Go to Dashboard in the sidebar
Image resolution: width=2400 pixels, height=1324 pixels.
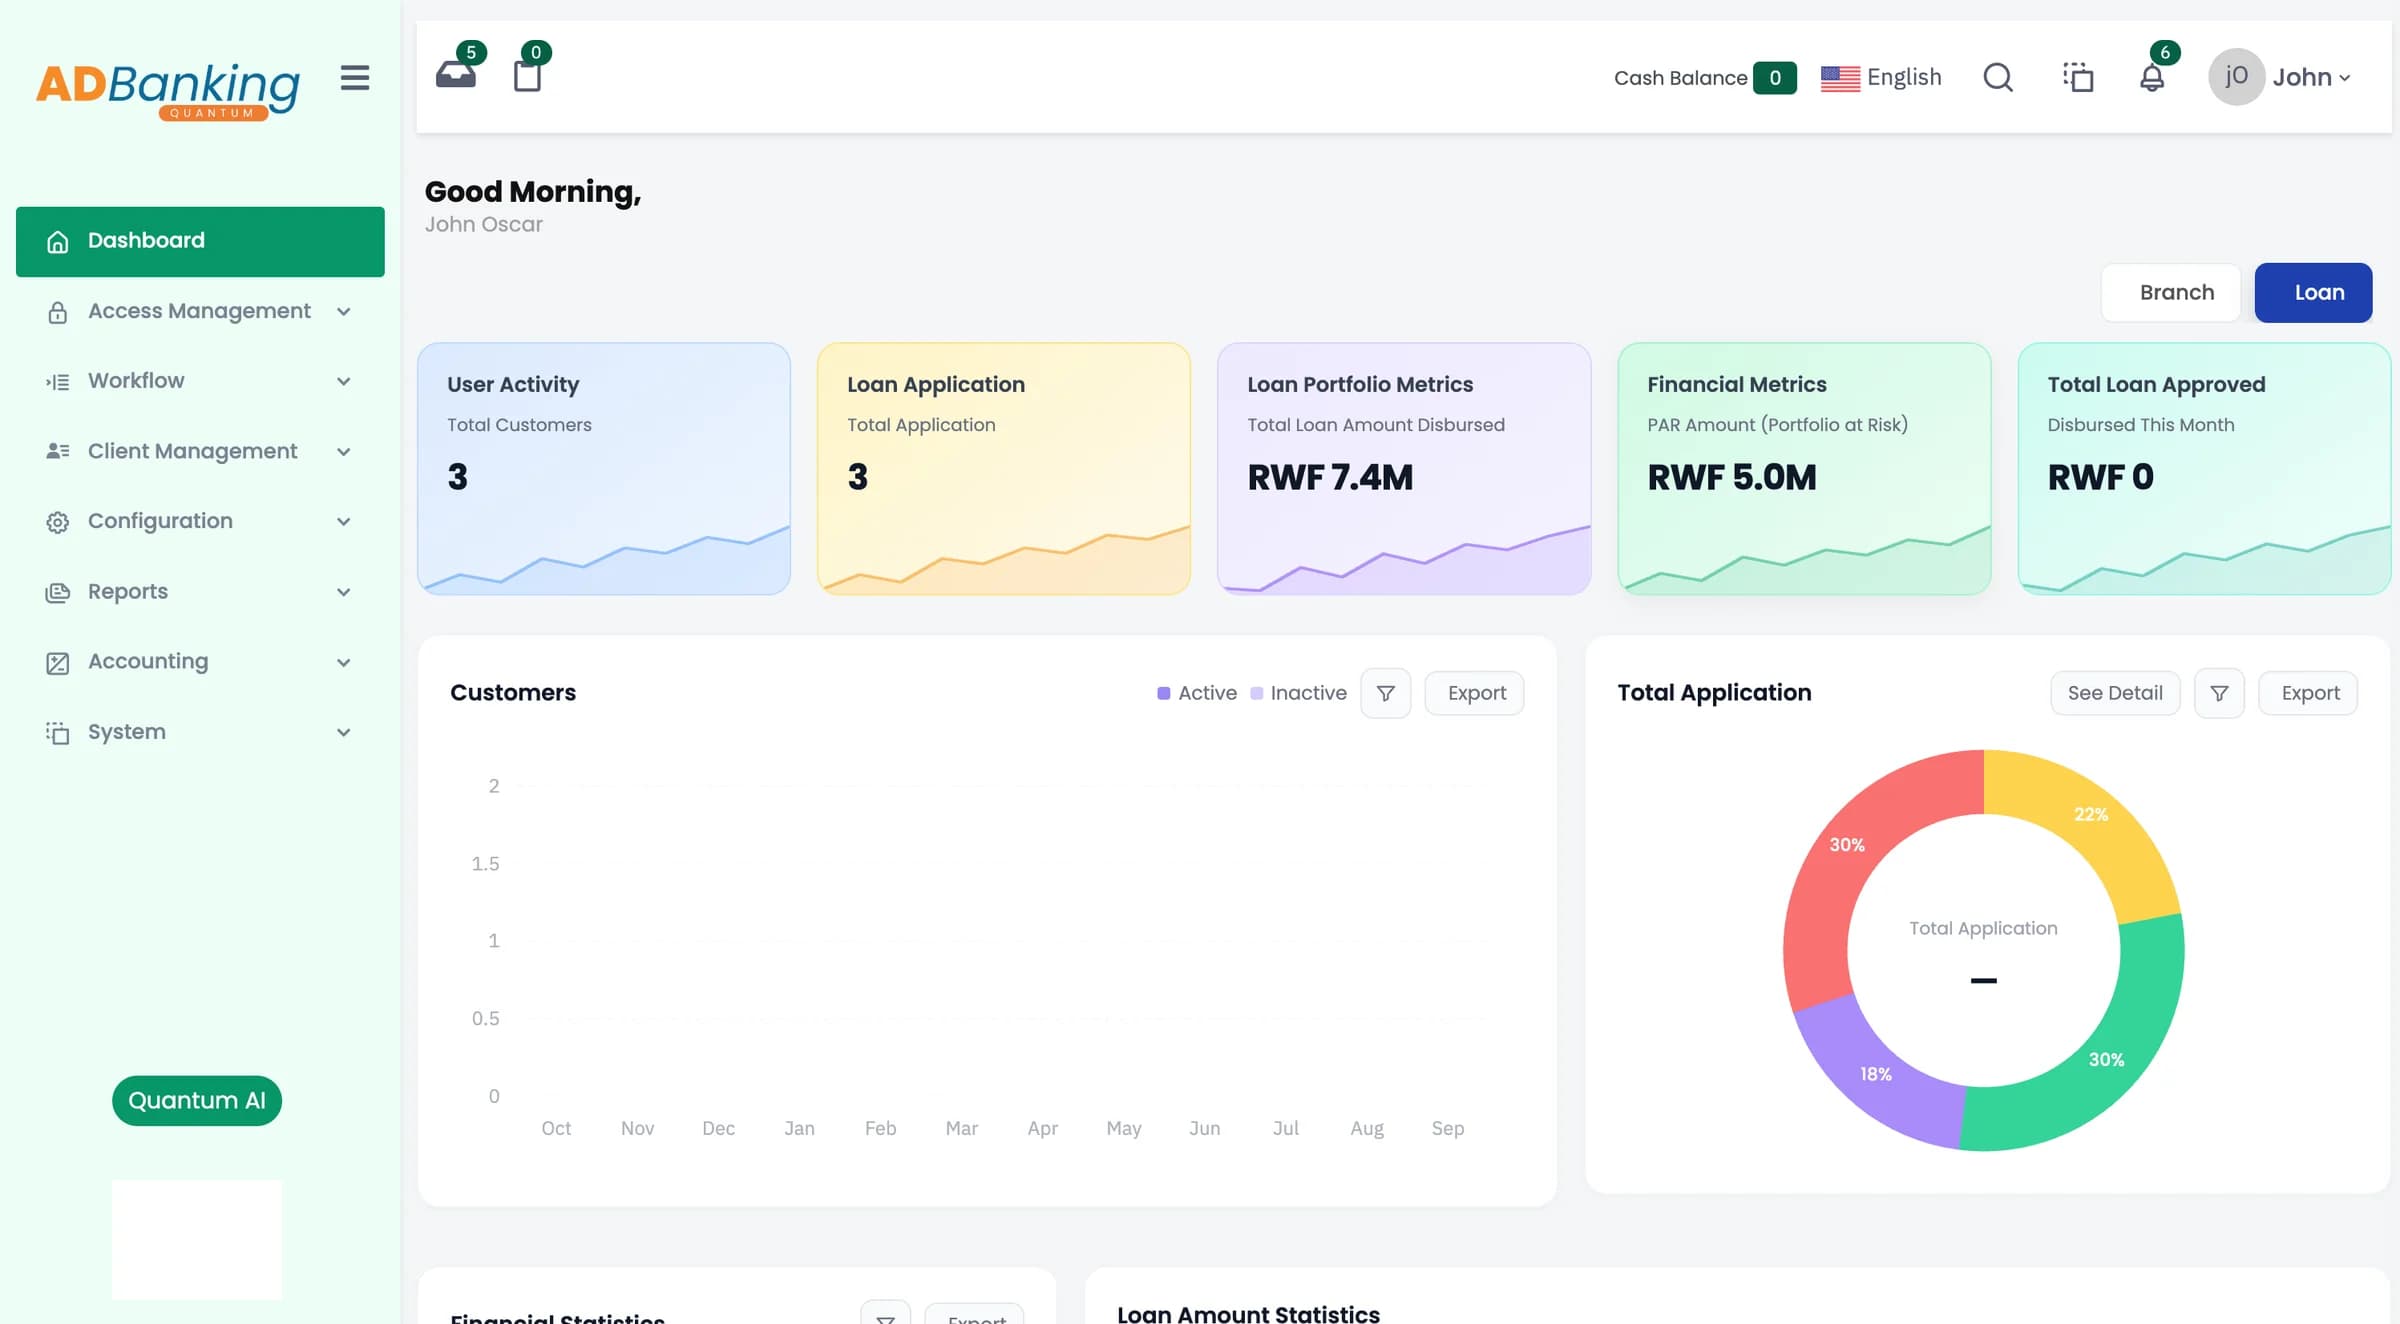[200, 242]
